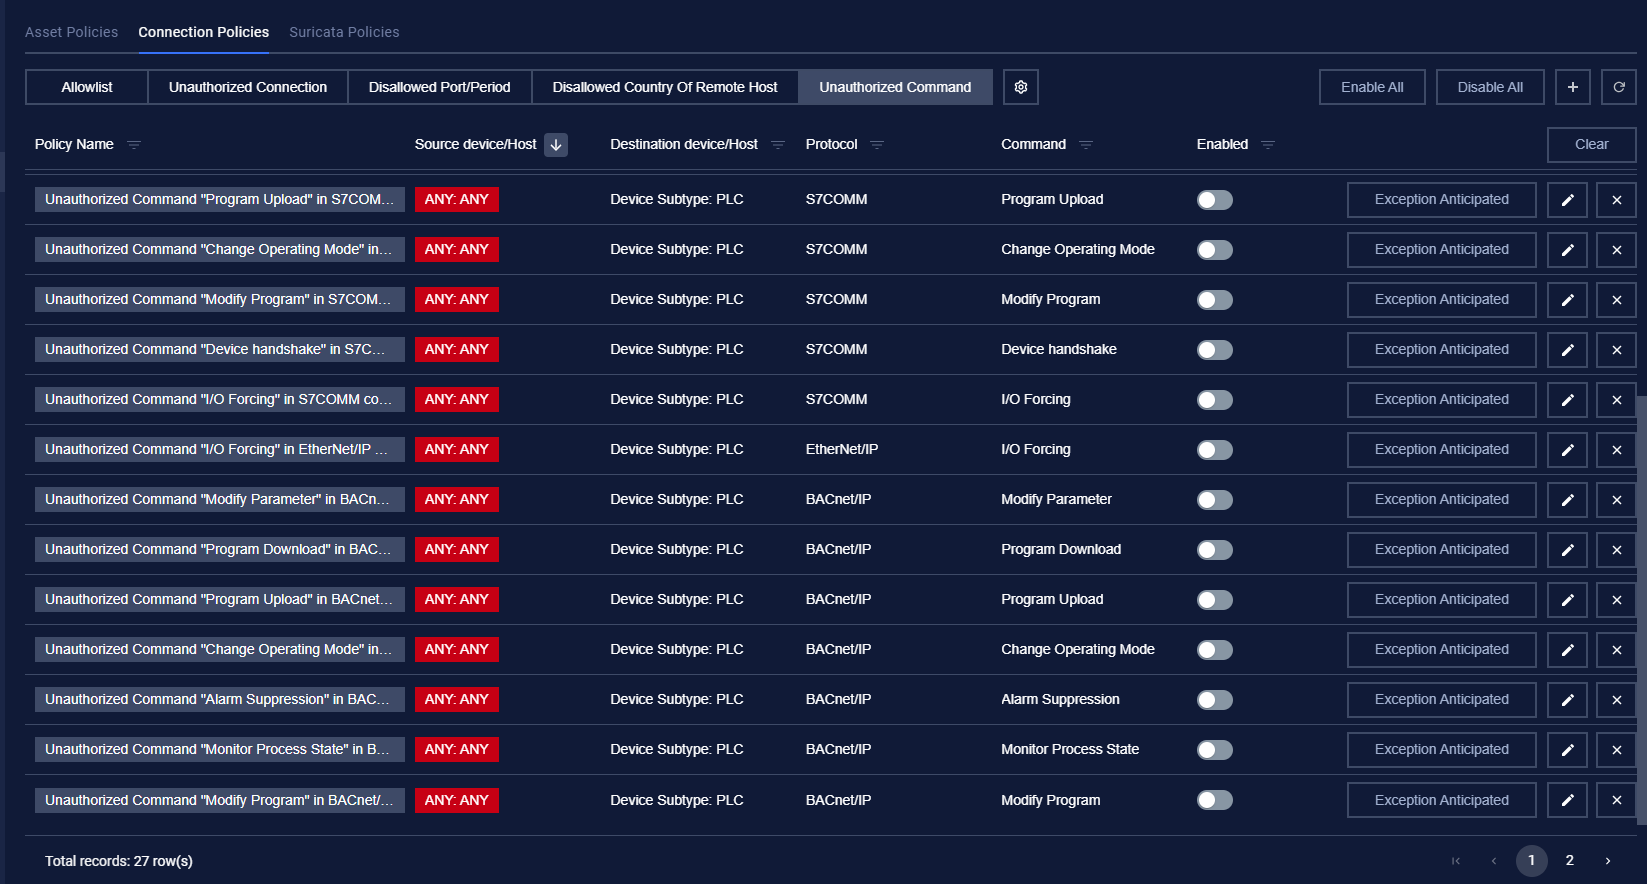The width and height of the screenshot is (1647, 884).
Task: Edit the EtherNet/IP I/O Forcing policy
Action: [1567, 450]
